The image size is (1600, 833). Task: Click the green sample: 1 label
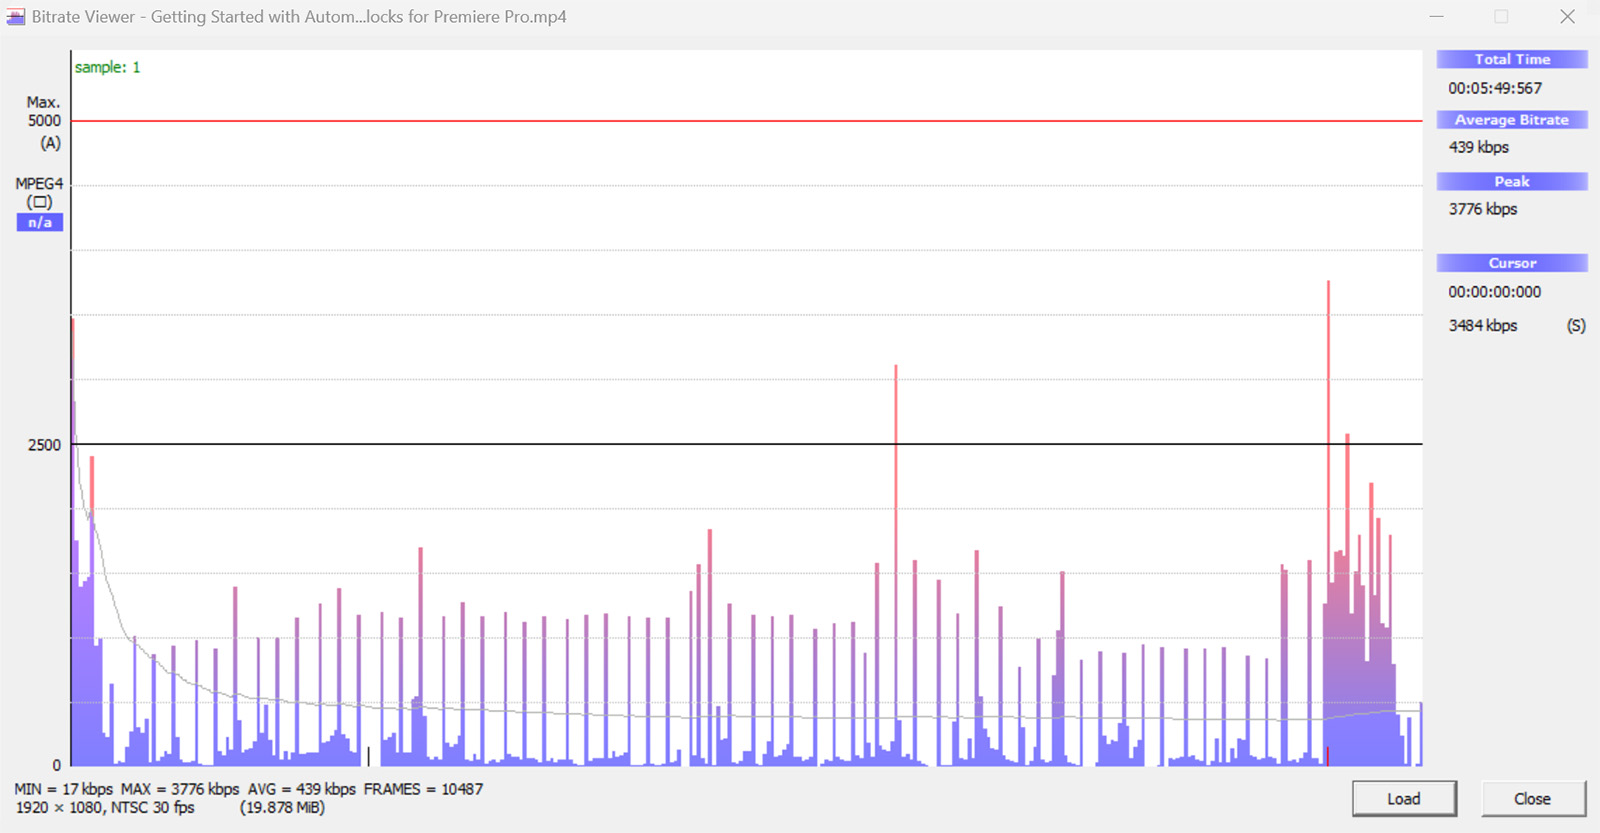click(x=108, y=67)
